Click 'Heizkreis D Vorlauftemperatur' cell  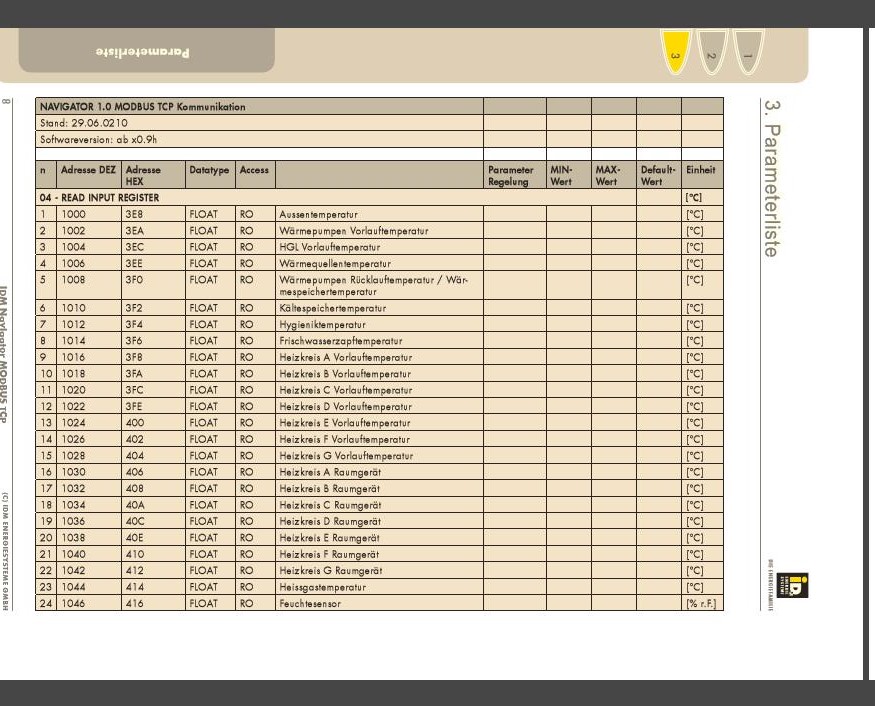point(379,406)
